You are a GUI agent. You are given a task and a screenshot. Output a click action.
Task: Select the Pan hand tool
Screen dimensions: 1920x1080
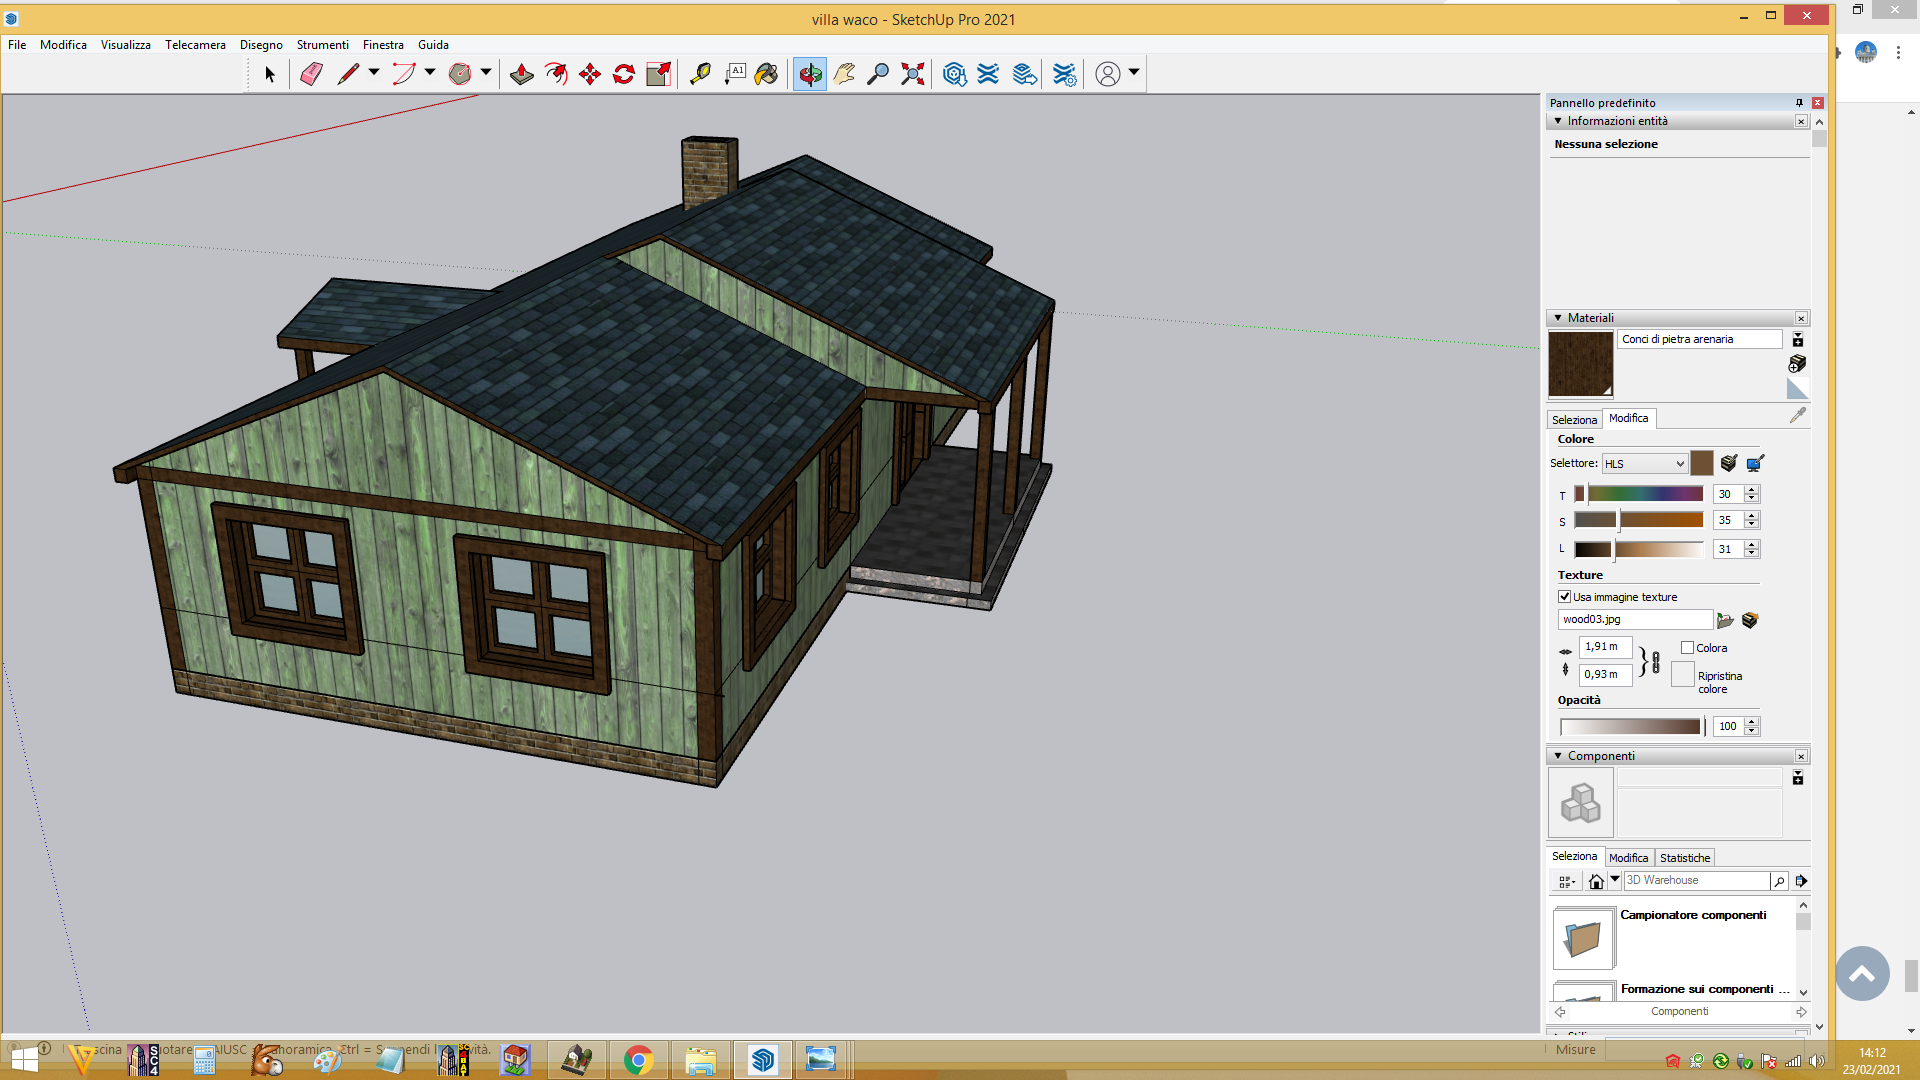tap(844, 74)
